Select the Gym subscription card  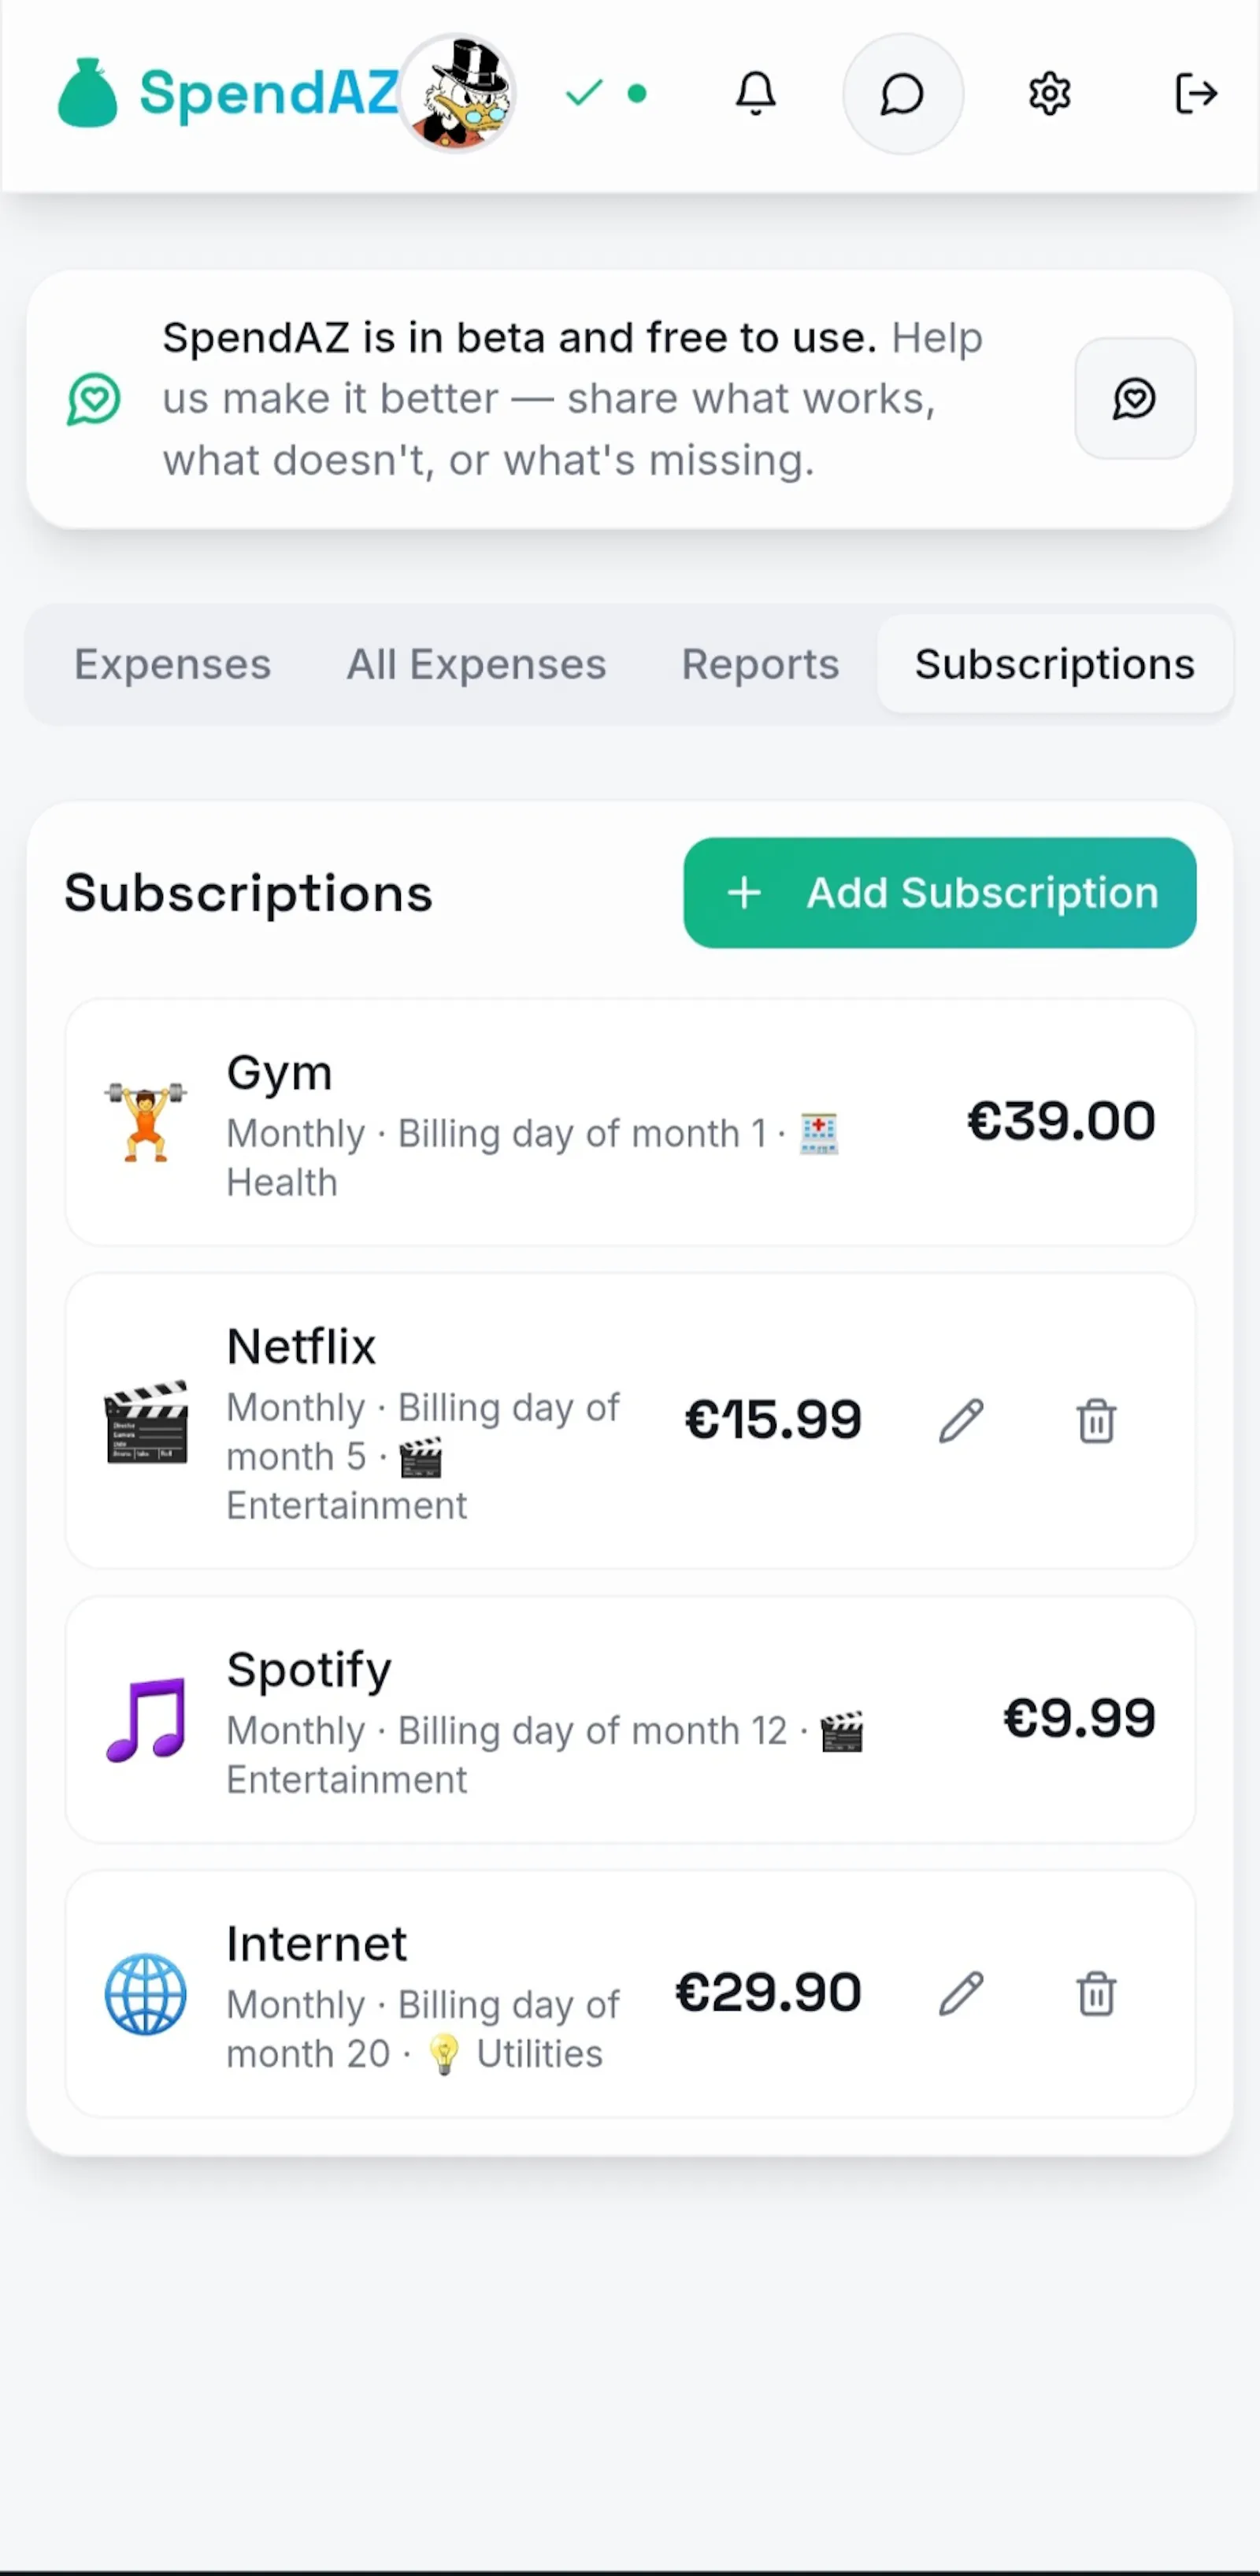pos(630,1122)
